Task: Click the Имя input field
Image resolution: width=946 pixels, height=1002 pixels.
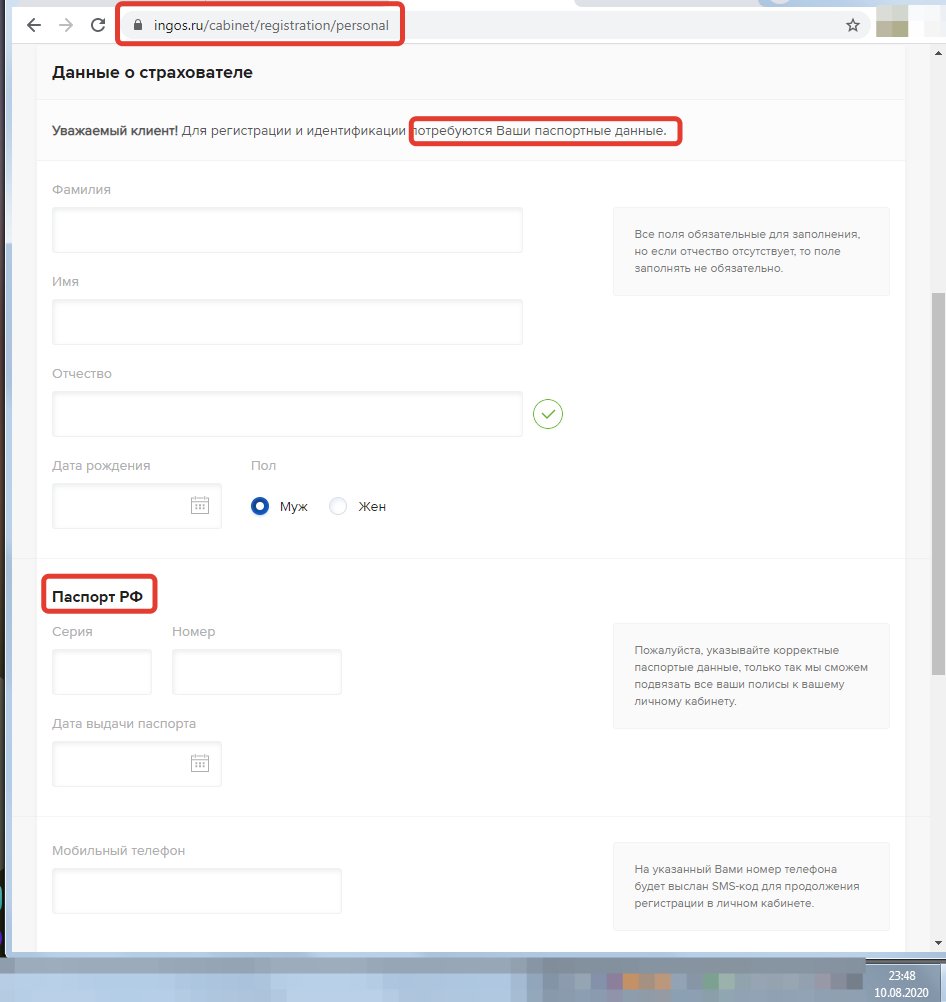Action: tap(287, 322)
